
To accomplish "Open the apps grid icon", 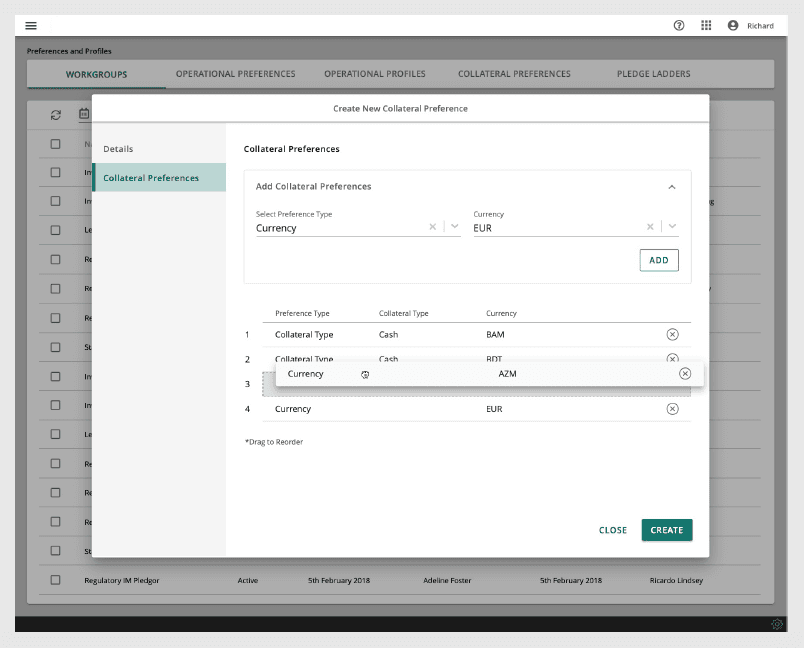I will (x=706, y=25).
